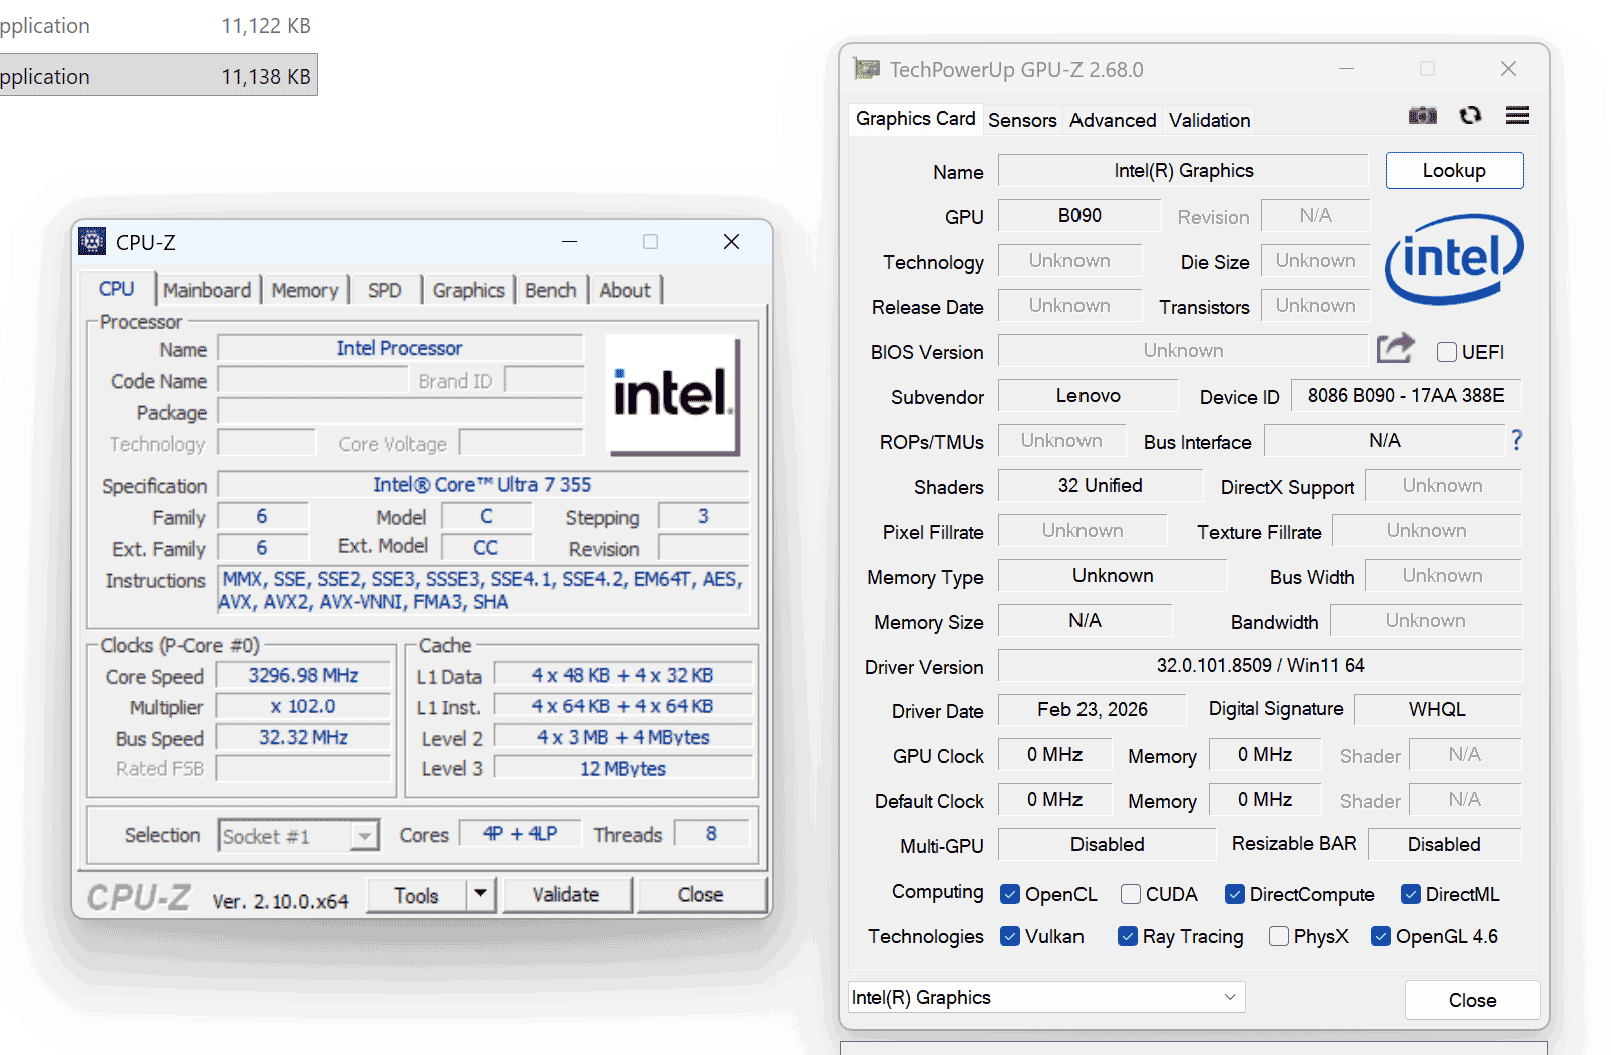The width and height of the screenshot is (1611, 1055).
Task: Toggle the CUDA checkbox
Action: (x=1131, y=894)
